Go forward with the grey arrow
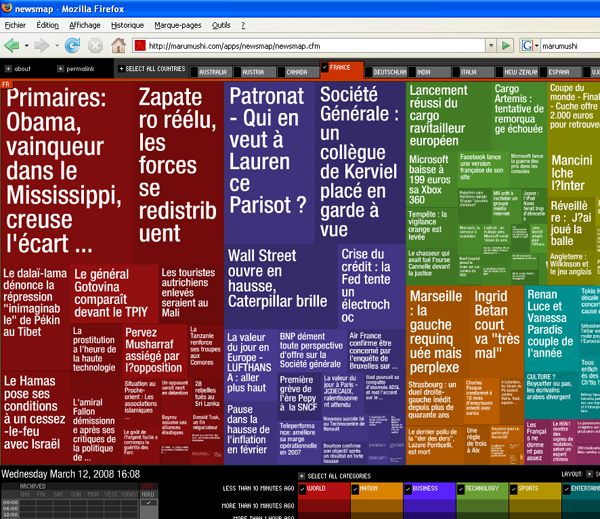 point(41,46)
